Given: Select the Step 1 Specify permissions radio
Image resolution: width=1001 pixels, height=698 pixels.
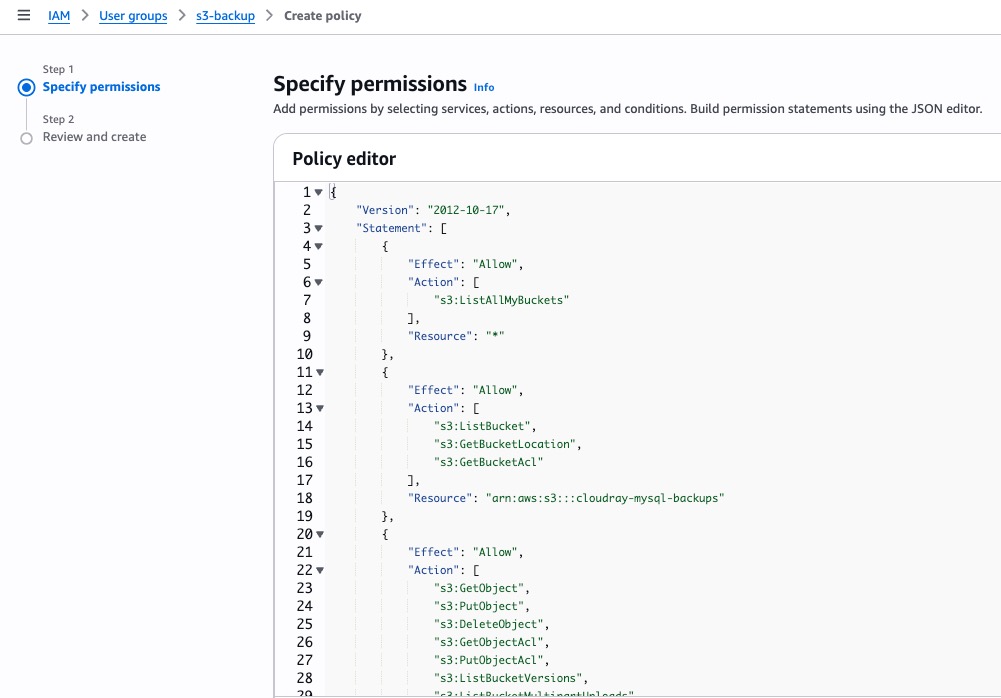Looking at the screenshot, I should click(x=27, y=86).
